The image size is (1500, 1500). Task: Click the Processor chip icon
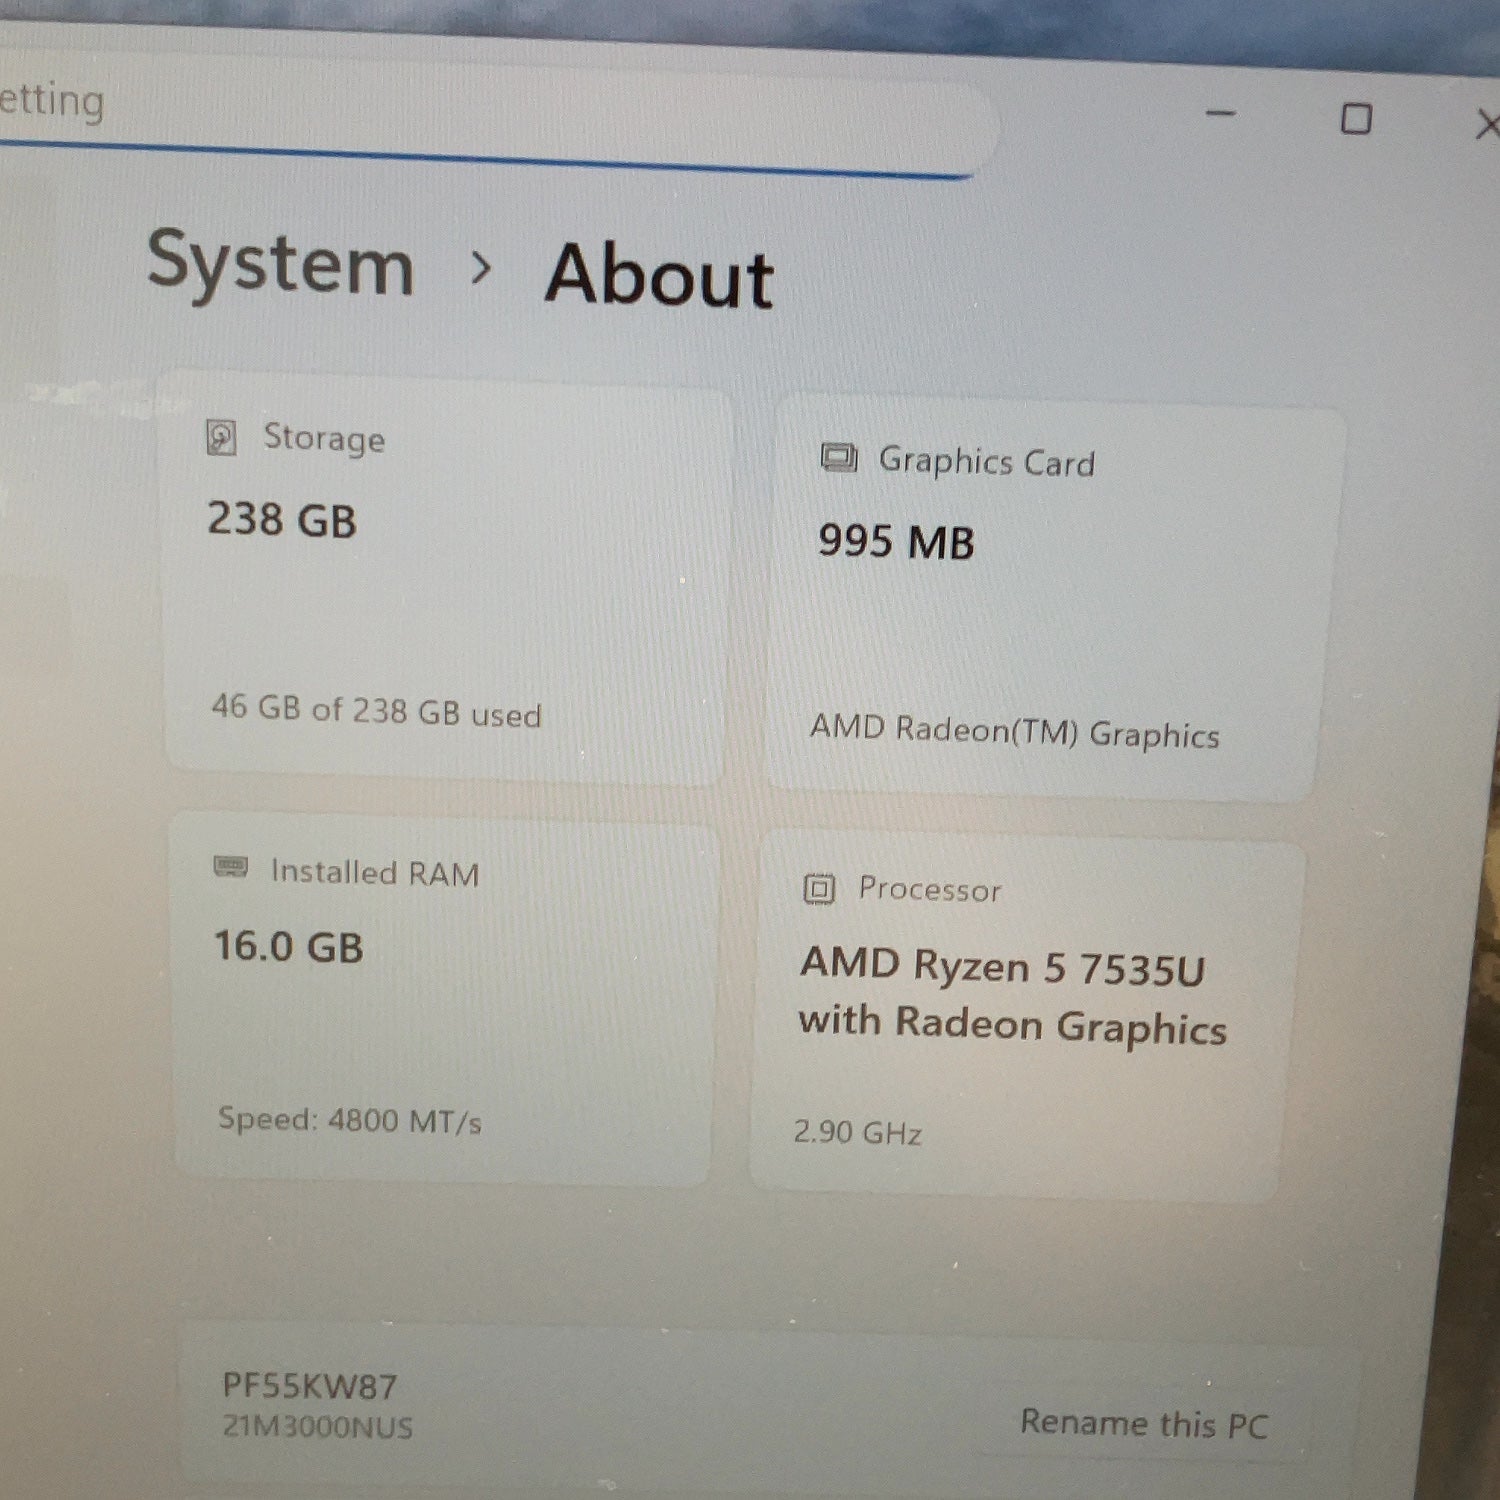pyautogui.click(x=819, y=888)
